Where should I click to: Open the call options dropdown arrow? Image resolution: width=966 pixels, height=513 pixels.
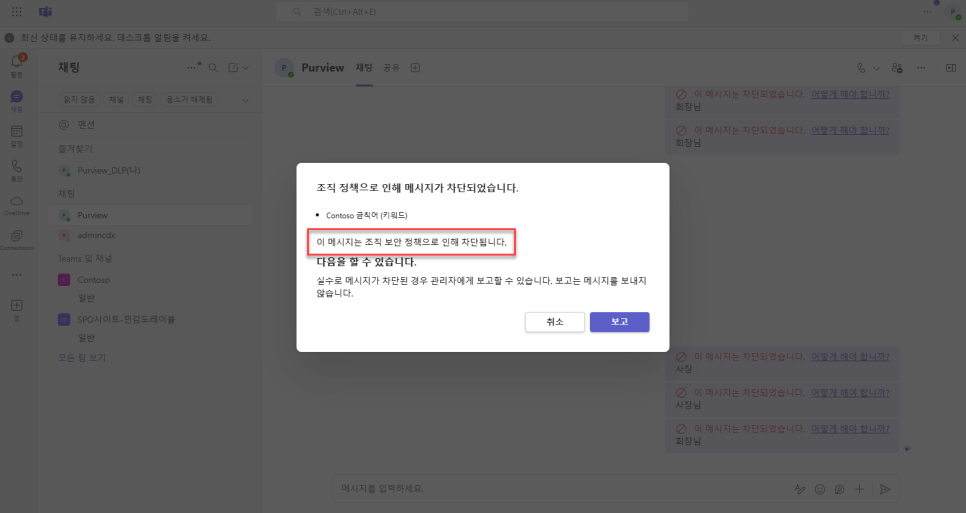coord(876,68)
